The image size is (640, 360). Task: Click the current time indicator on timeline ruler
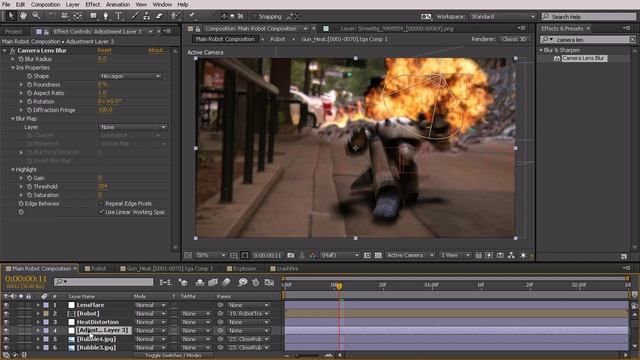(339, 286)
